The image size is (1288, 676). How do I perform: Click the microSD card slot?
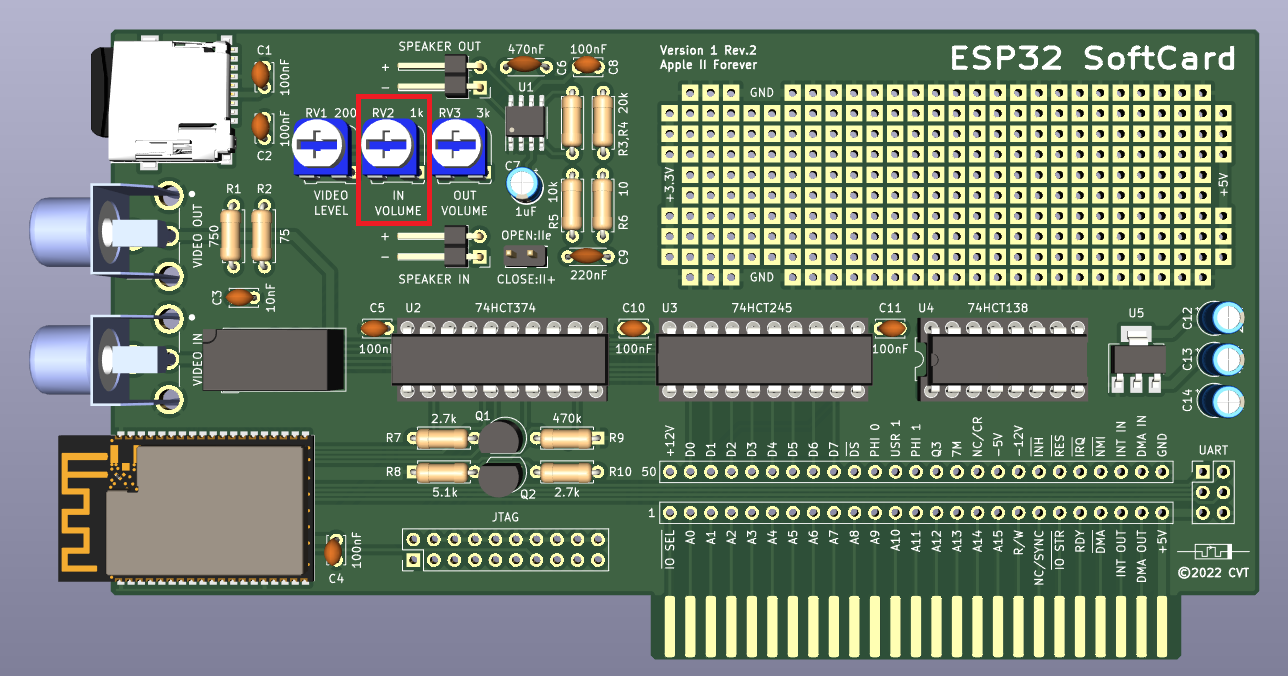coord(166,103)
